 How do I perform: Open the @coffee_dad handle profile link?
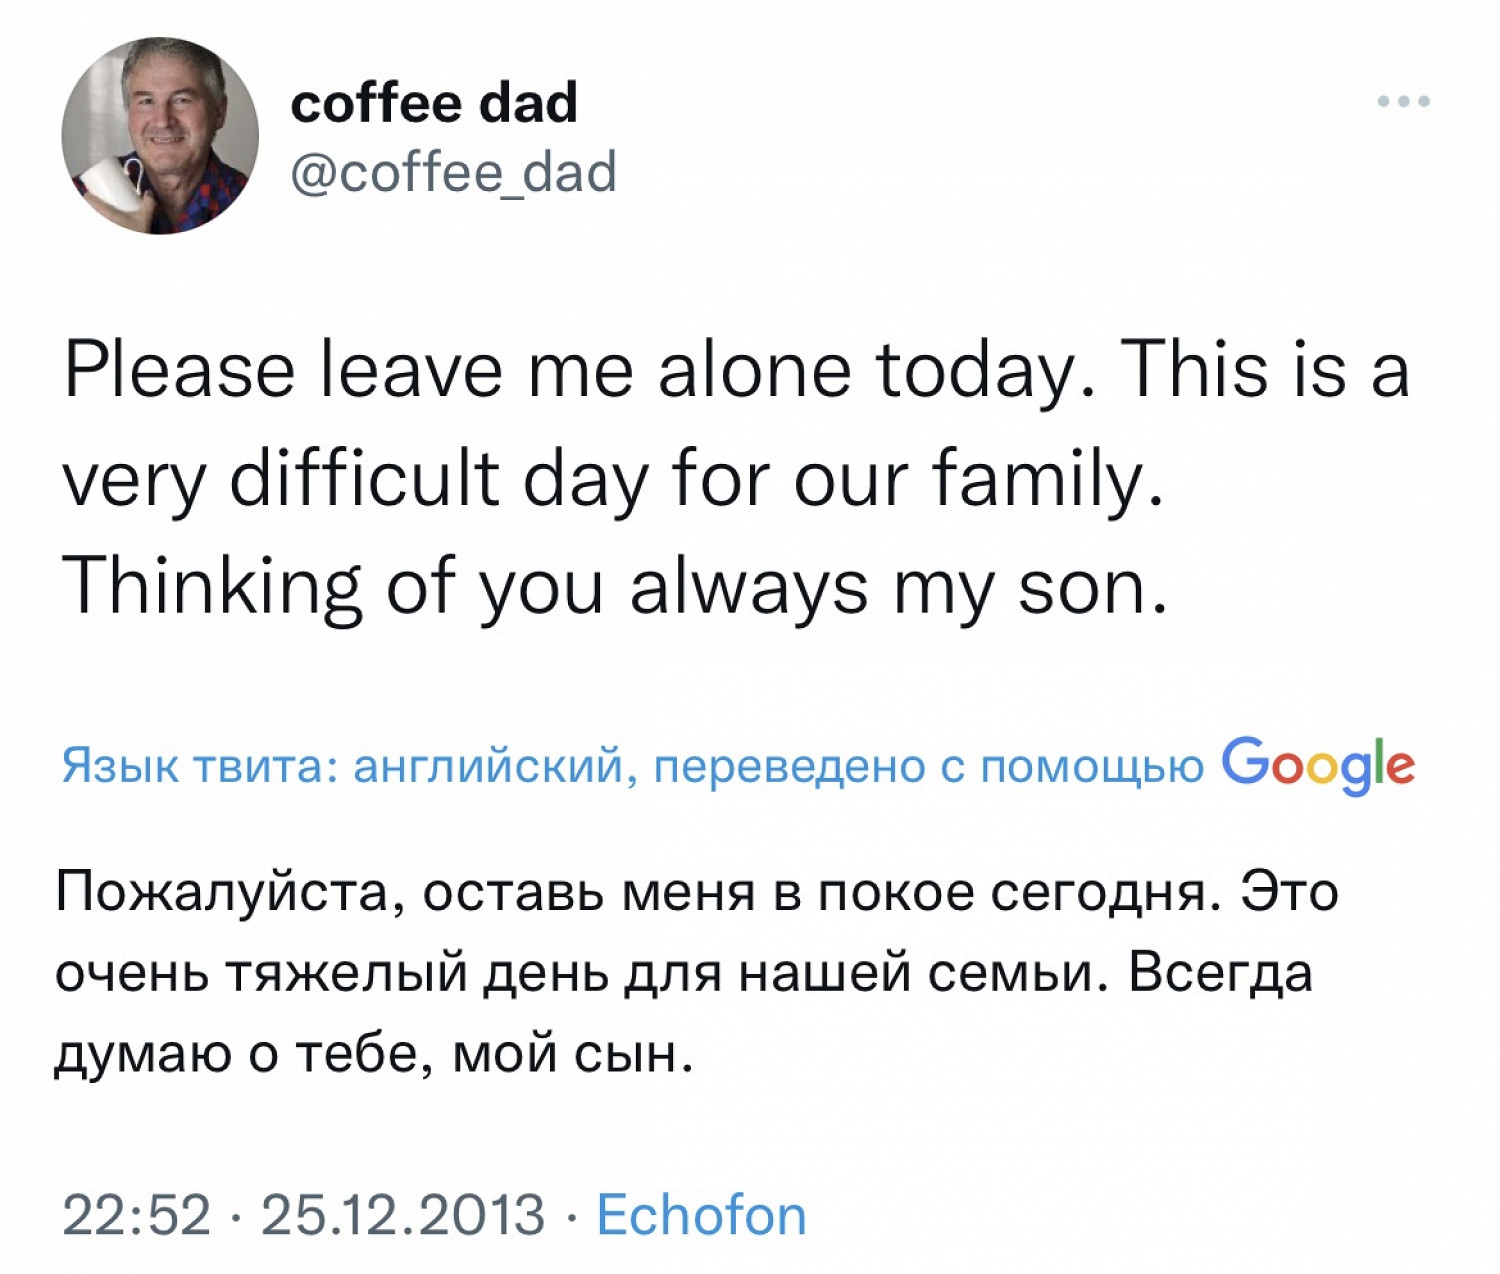453,173
